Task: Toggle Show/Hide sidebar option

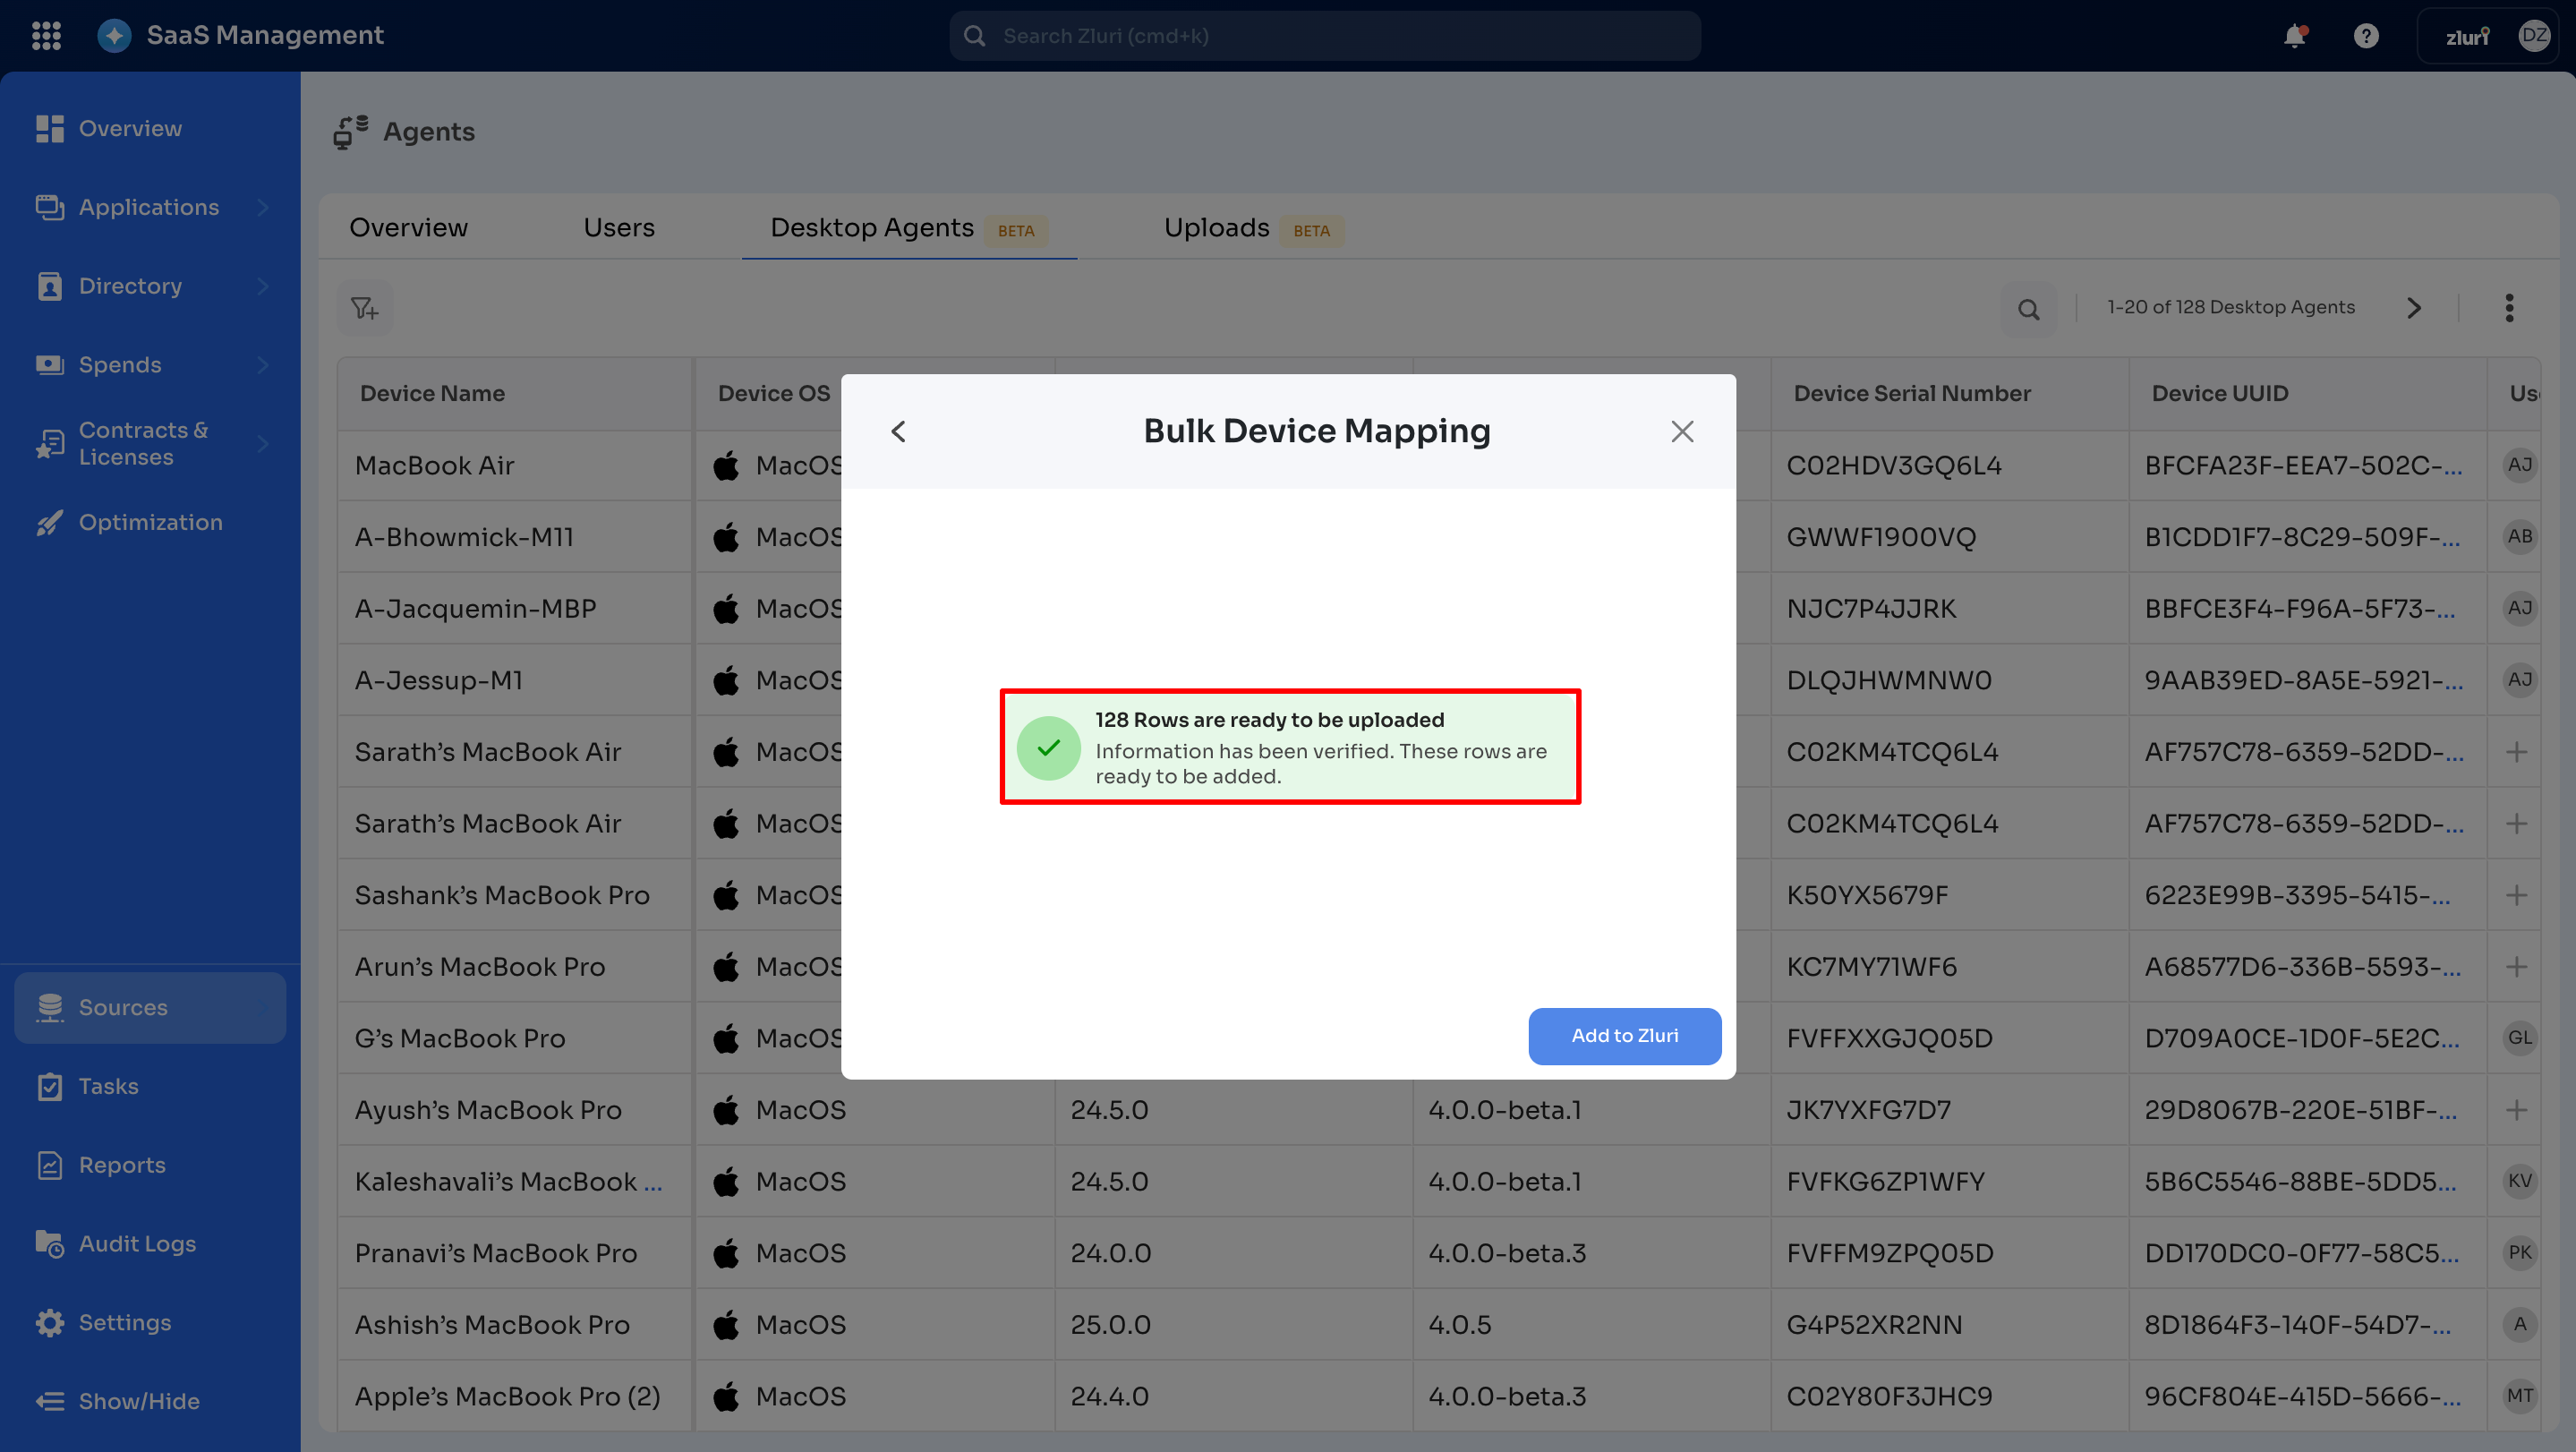Action: (x=138, y=1401)
